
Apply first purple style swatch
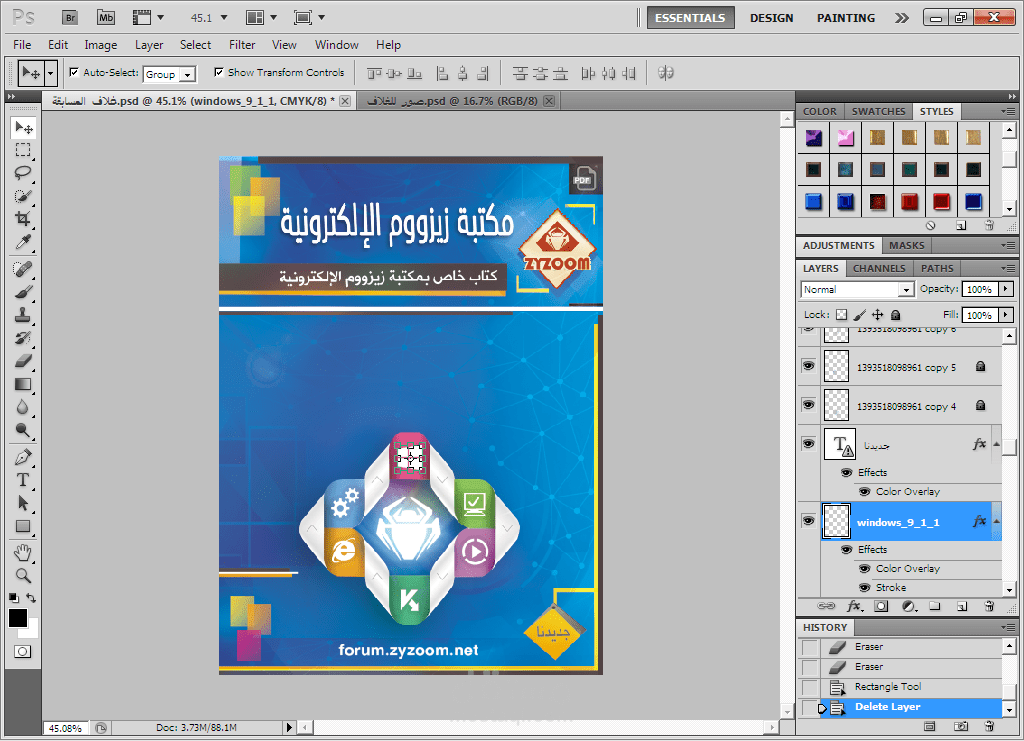(814, 138)
